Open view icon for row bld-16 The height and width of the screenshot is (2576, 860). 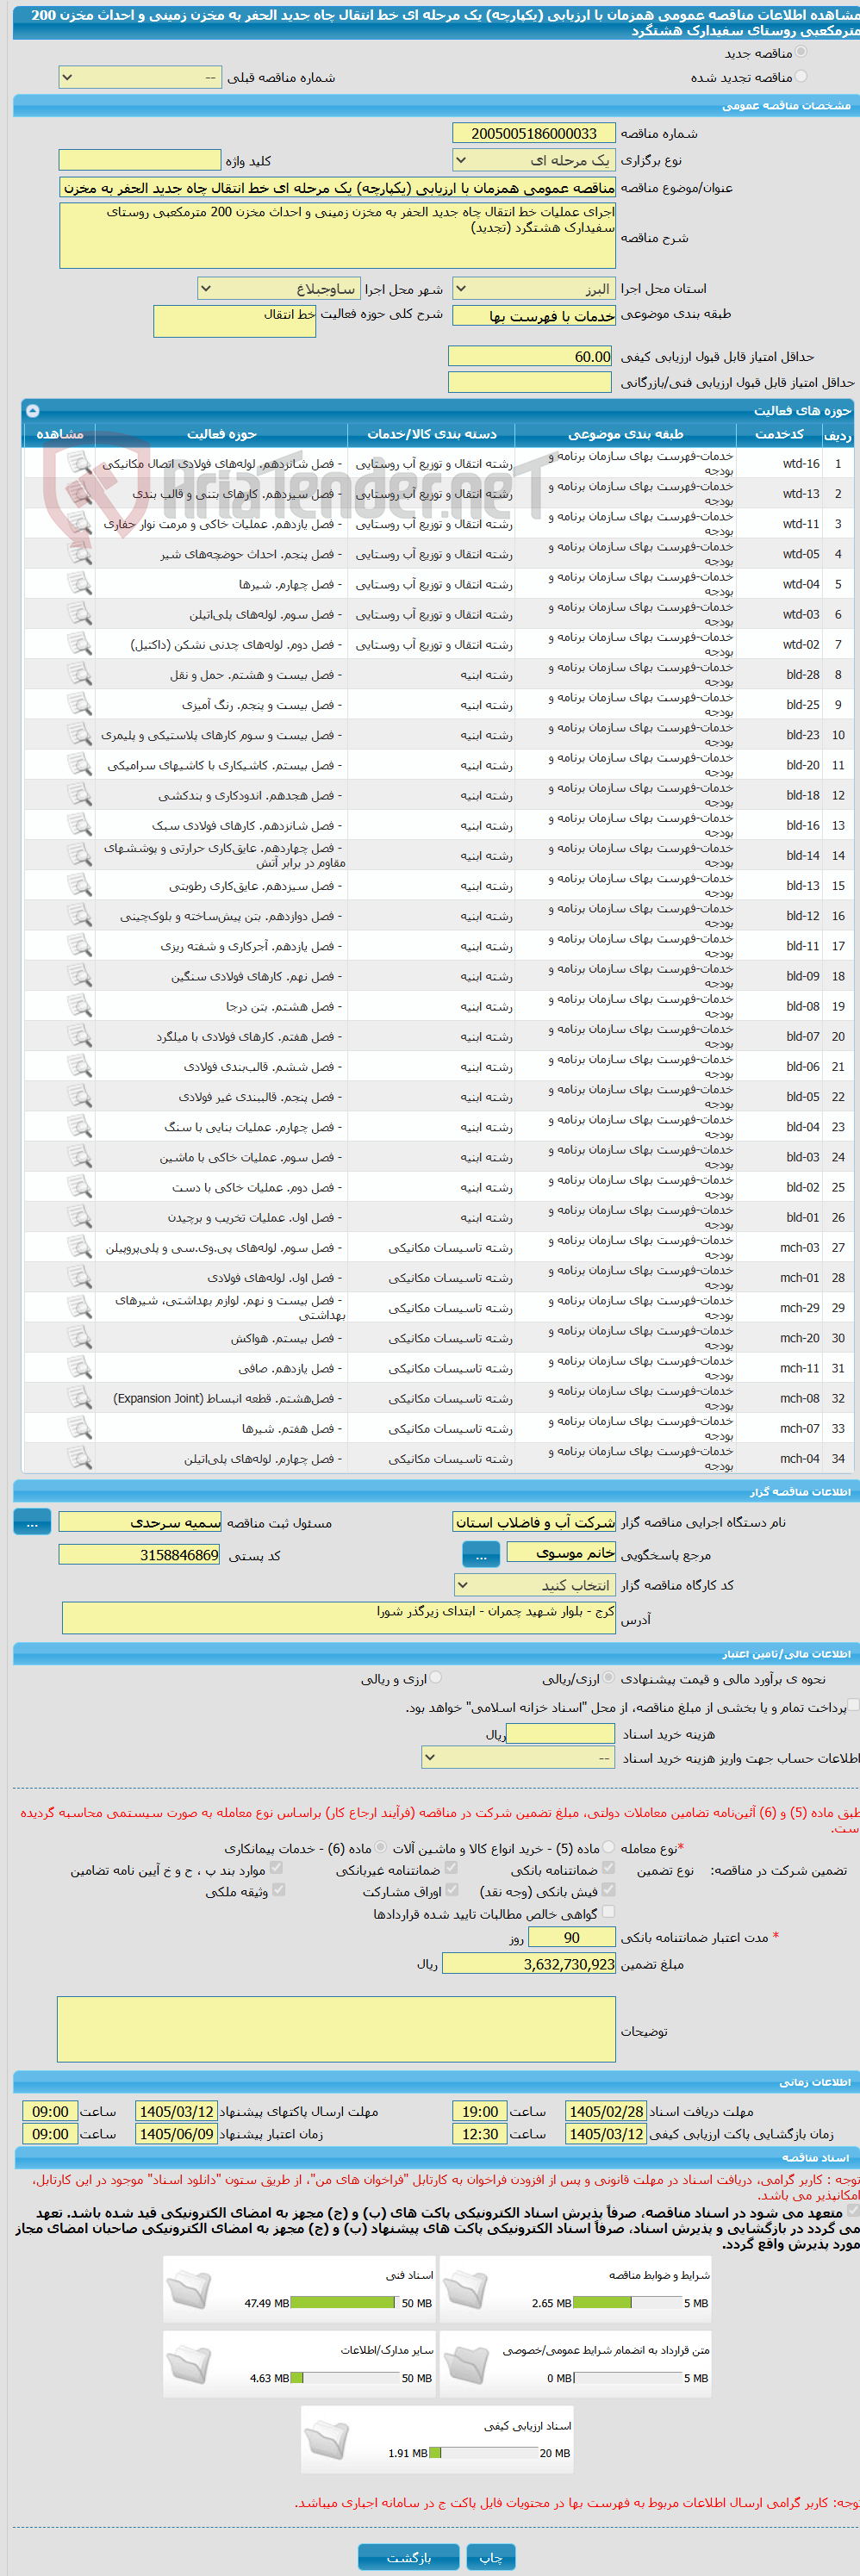point(79,824)
